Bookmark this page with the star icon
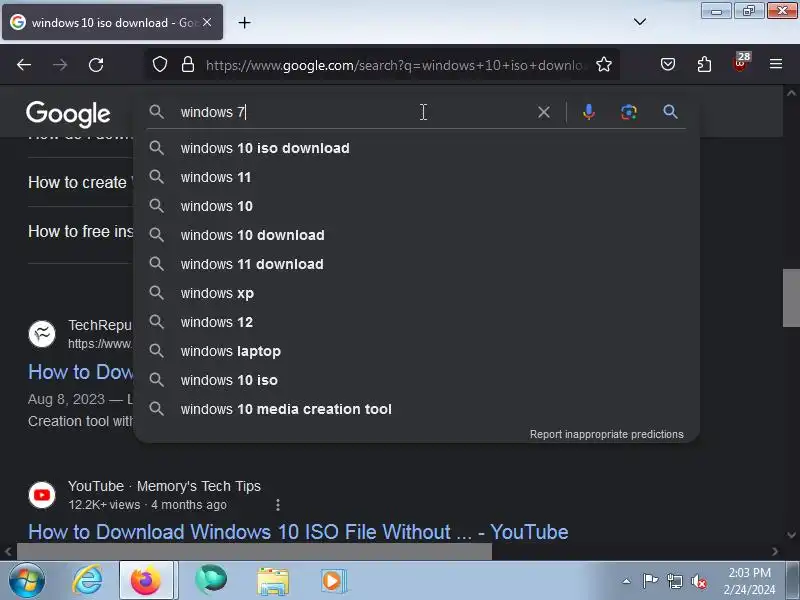The image size is (800, 600). (x=604, y=65)
